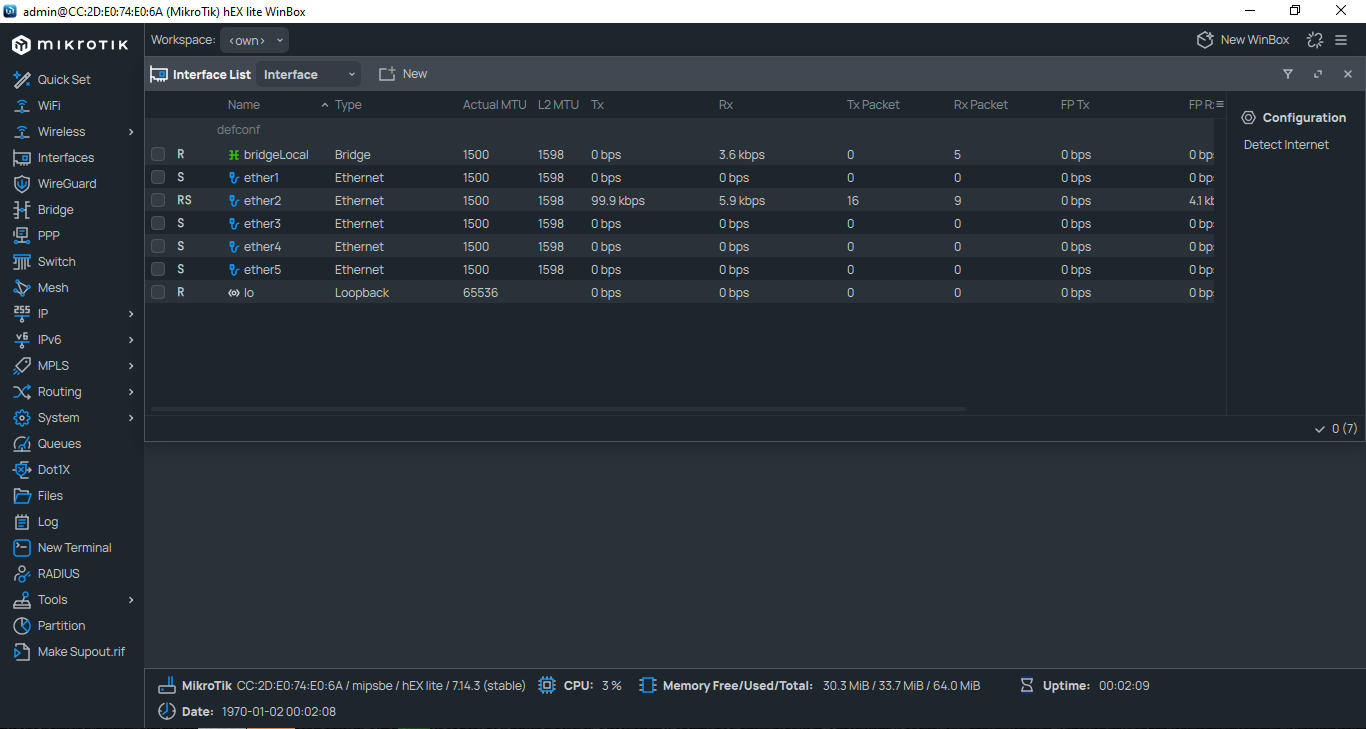Open the PPP sidebar entry
1366x729 pixels.
pos(48,236)
